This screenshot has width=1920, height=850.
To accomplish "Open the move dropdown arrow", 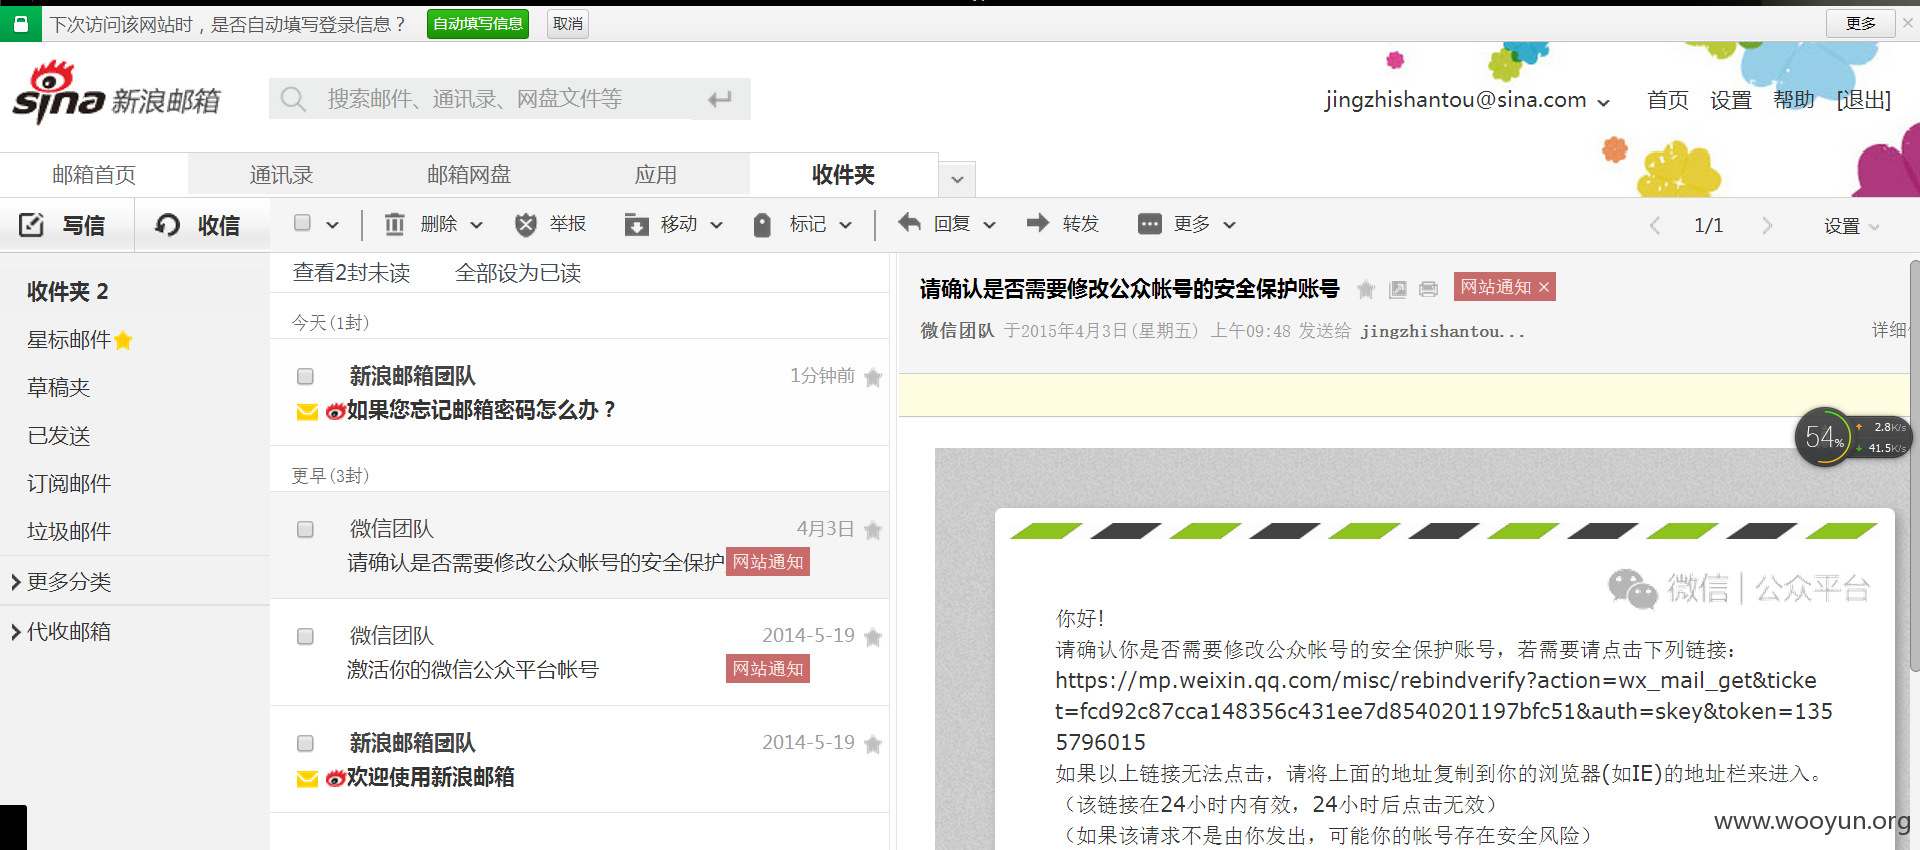I will tap(717, 225).
